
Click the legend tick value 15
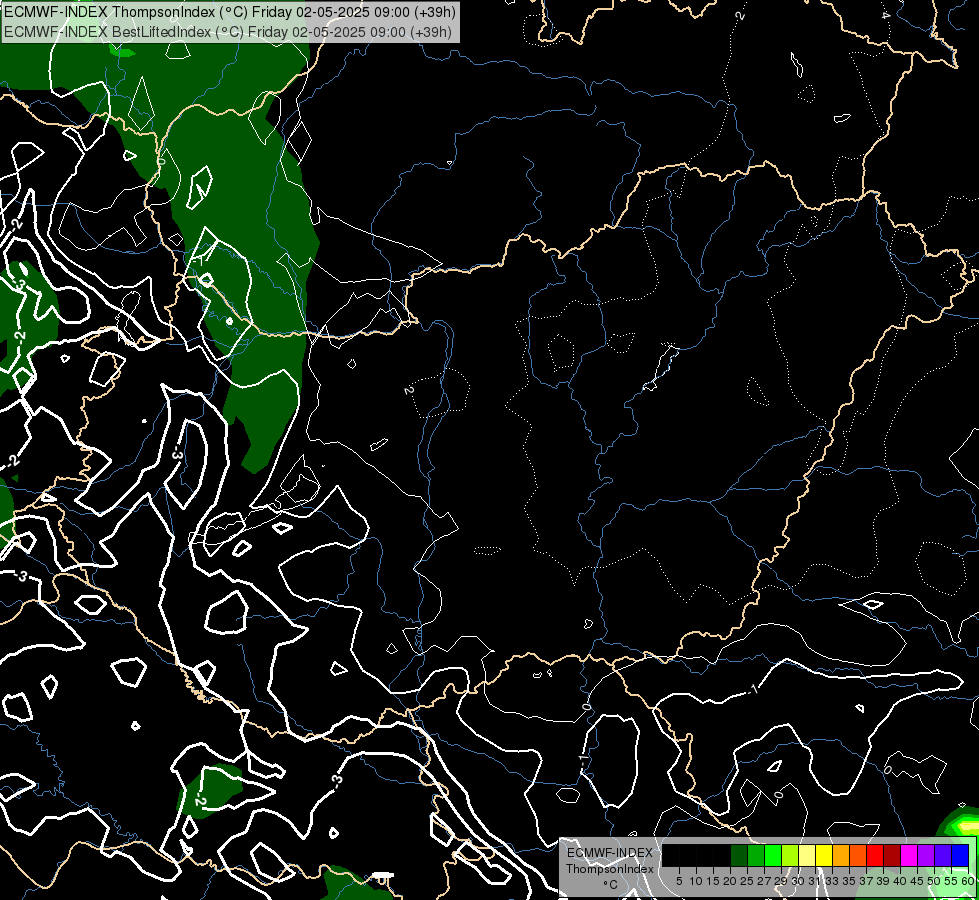coord(713,881)
